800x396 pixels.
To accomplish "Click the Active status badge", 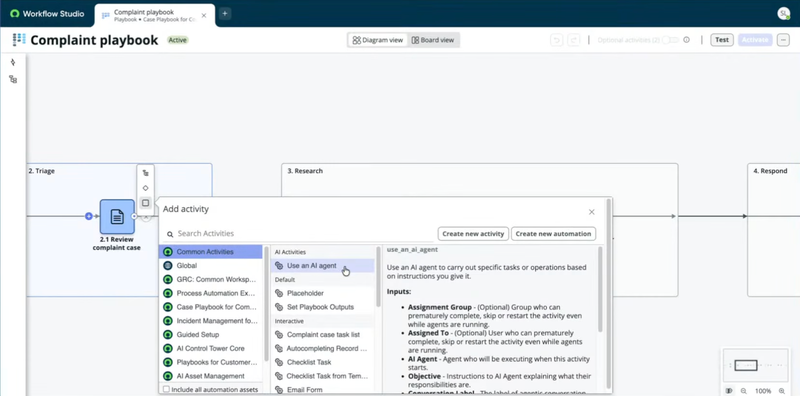I will pos(178,40).
